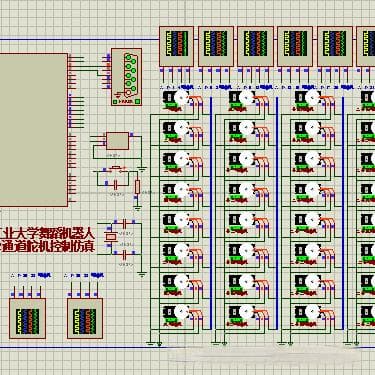375x375 pixels.
Task: Select the leftmost oscilloscope in the top row
Action: 176,46
